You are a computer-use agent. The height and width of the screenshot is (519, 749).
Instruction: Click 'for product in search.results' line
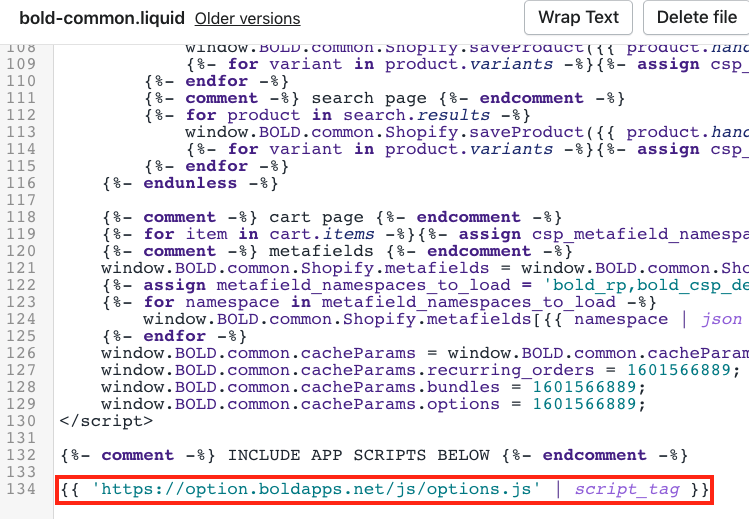point(337,115)
